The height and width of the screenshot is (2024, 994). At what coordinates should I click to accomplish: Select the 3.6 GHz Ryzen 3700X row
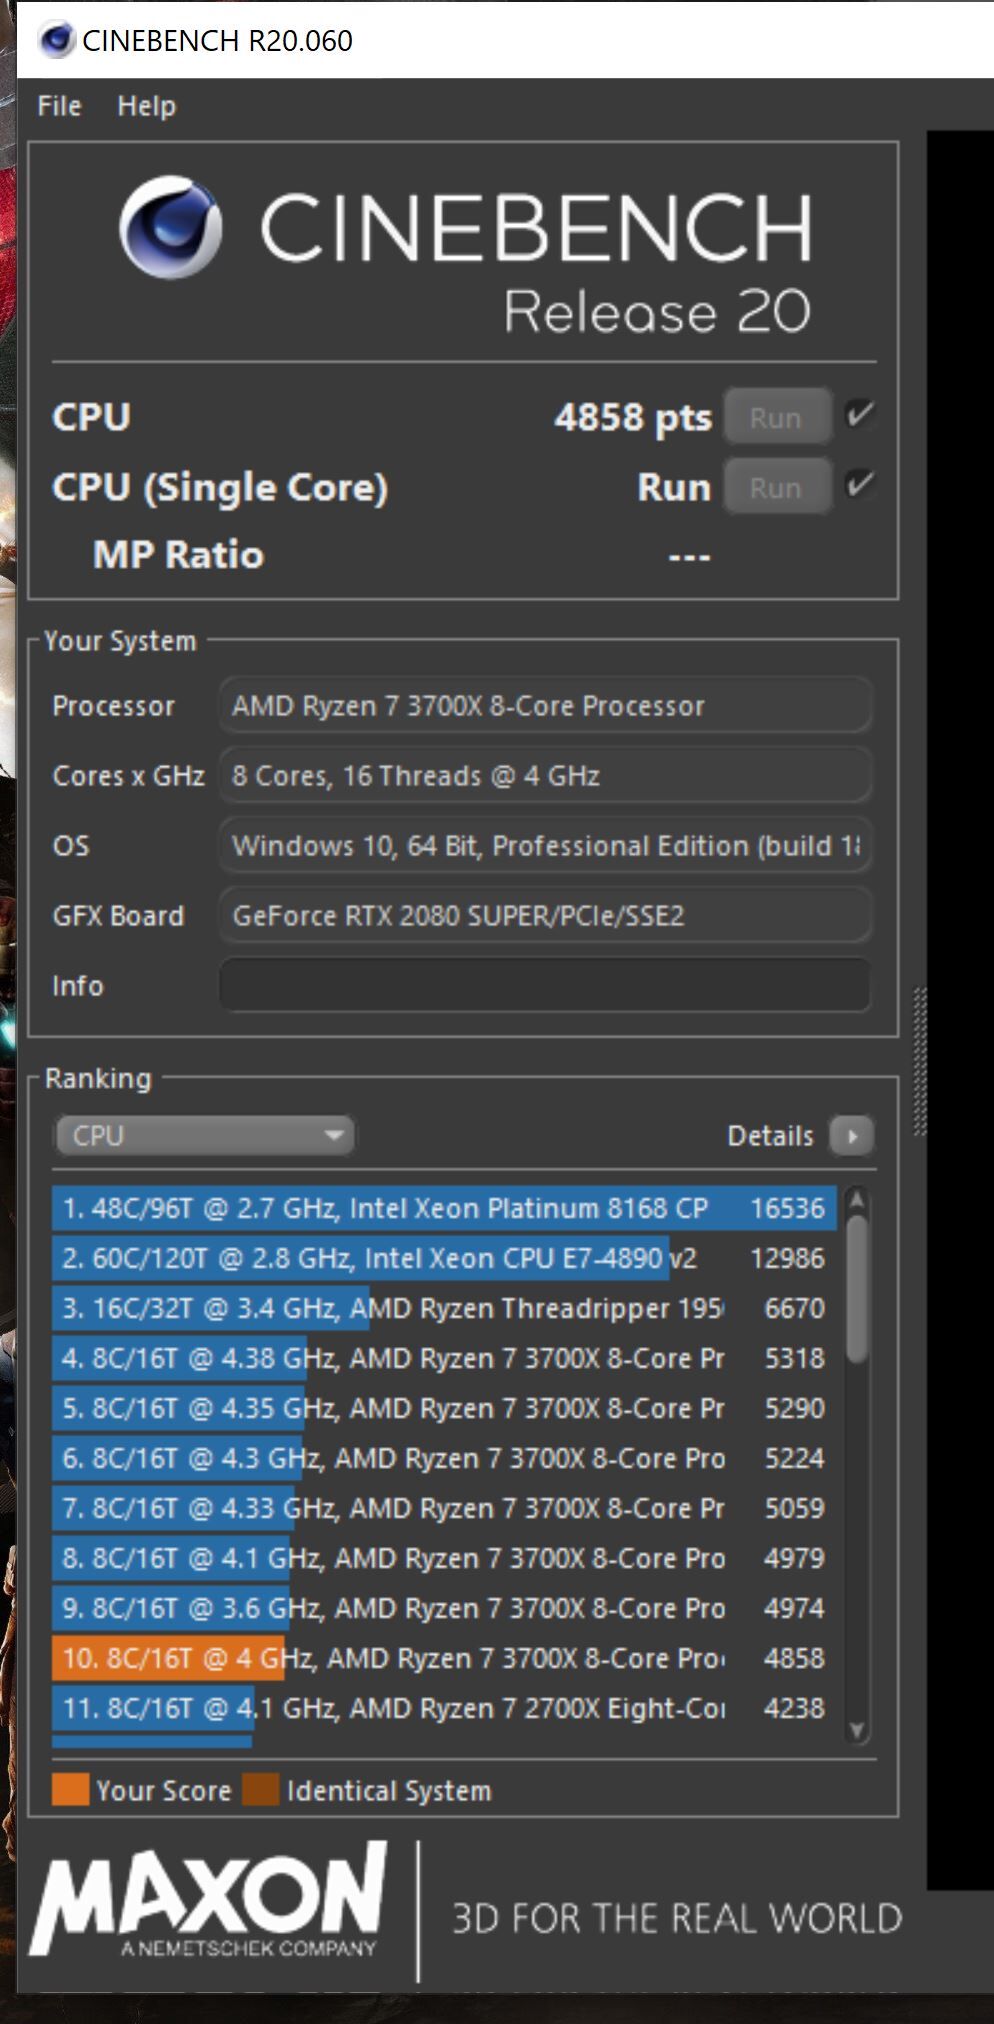click(x=445, y=1608)
